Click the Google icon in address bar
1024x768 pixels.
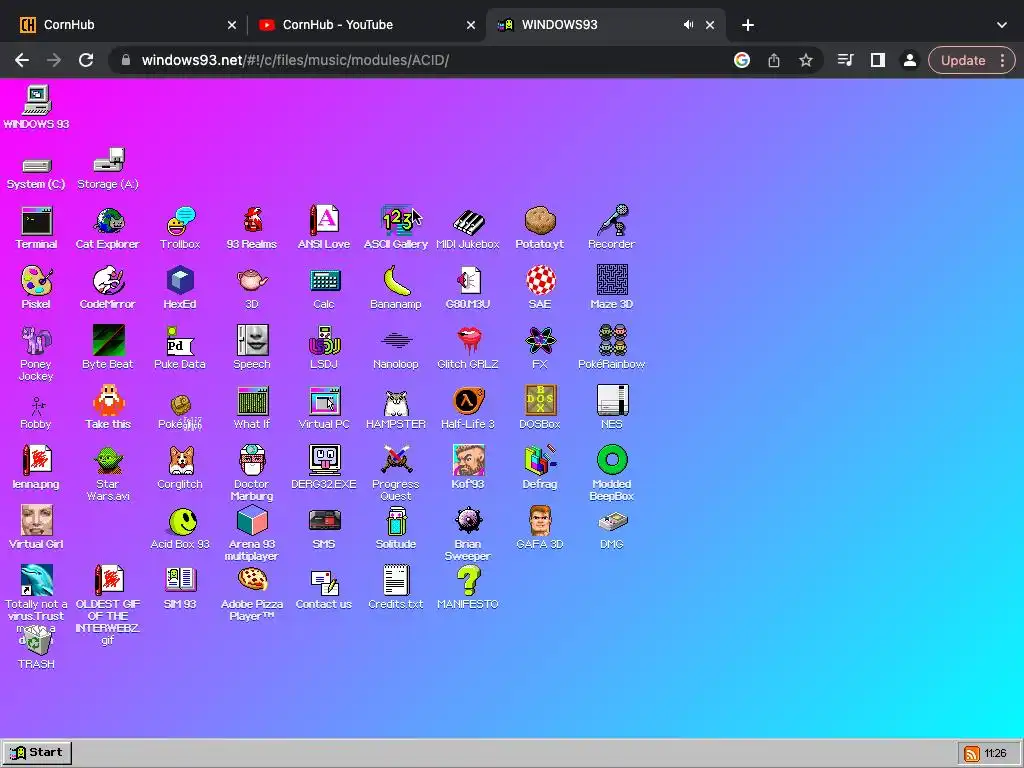pyautogui.click(x=742, y=60)
